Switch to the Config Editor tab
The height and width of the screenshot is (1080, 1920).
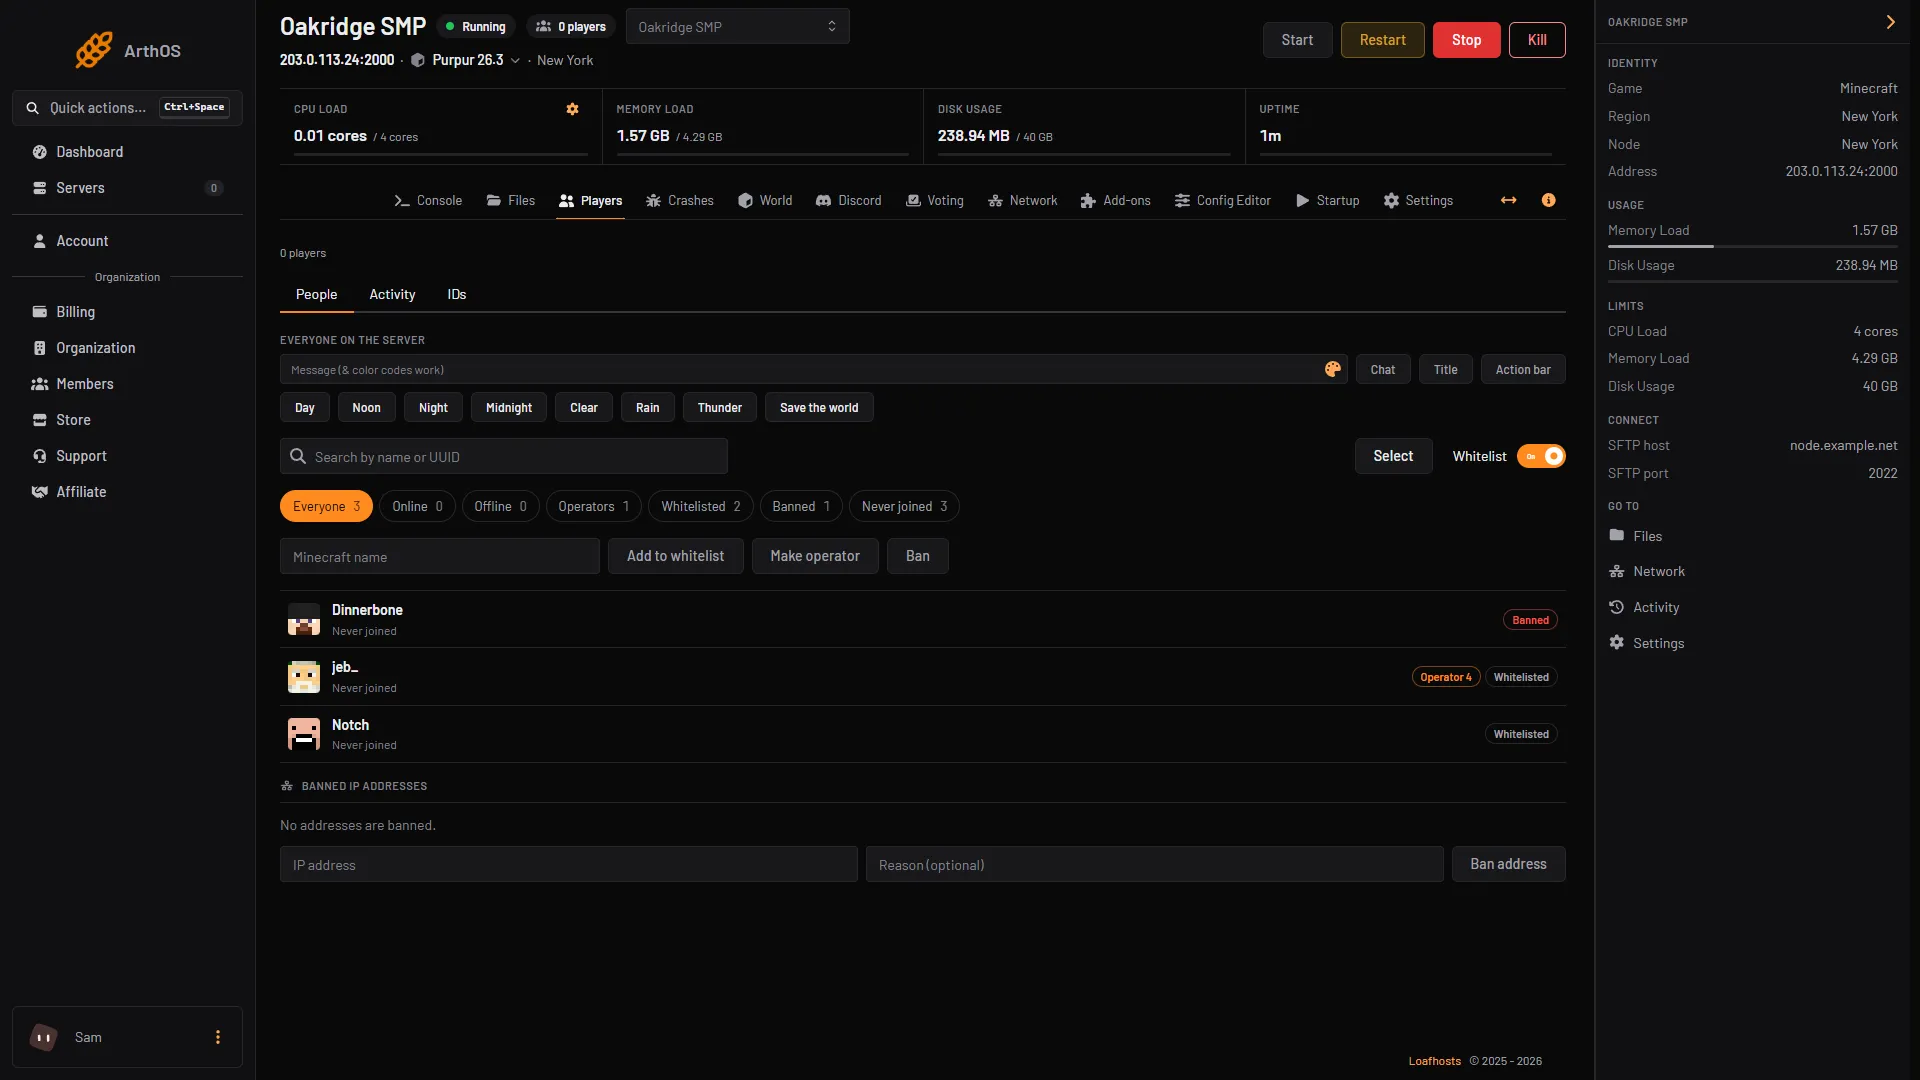tap(1222, 200)
